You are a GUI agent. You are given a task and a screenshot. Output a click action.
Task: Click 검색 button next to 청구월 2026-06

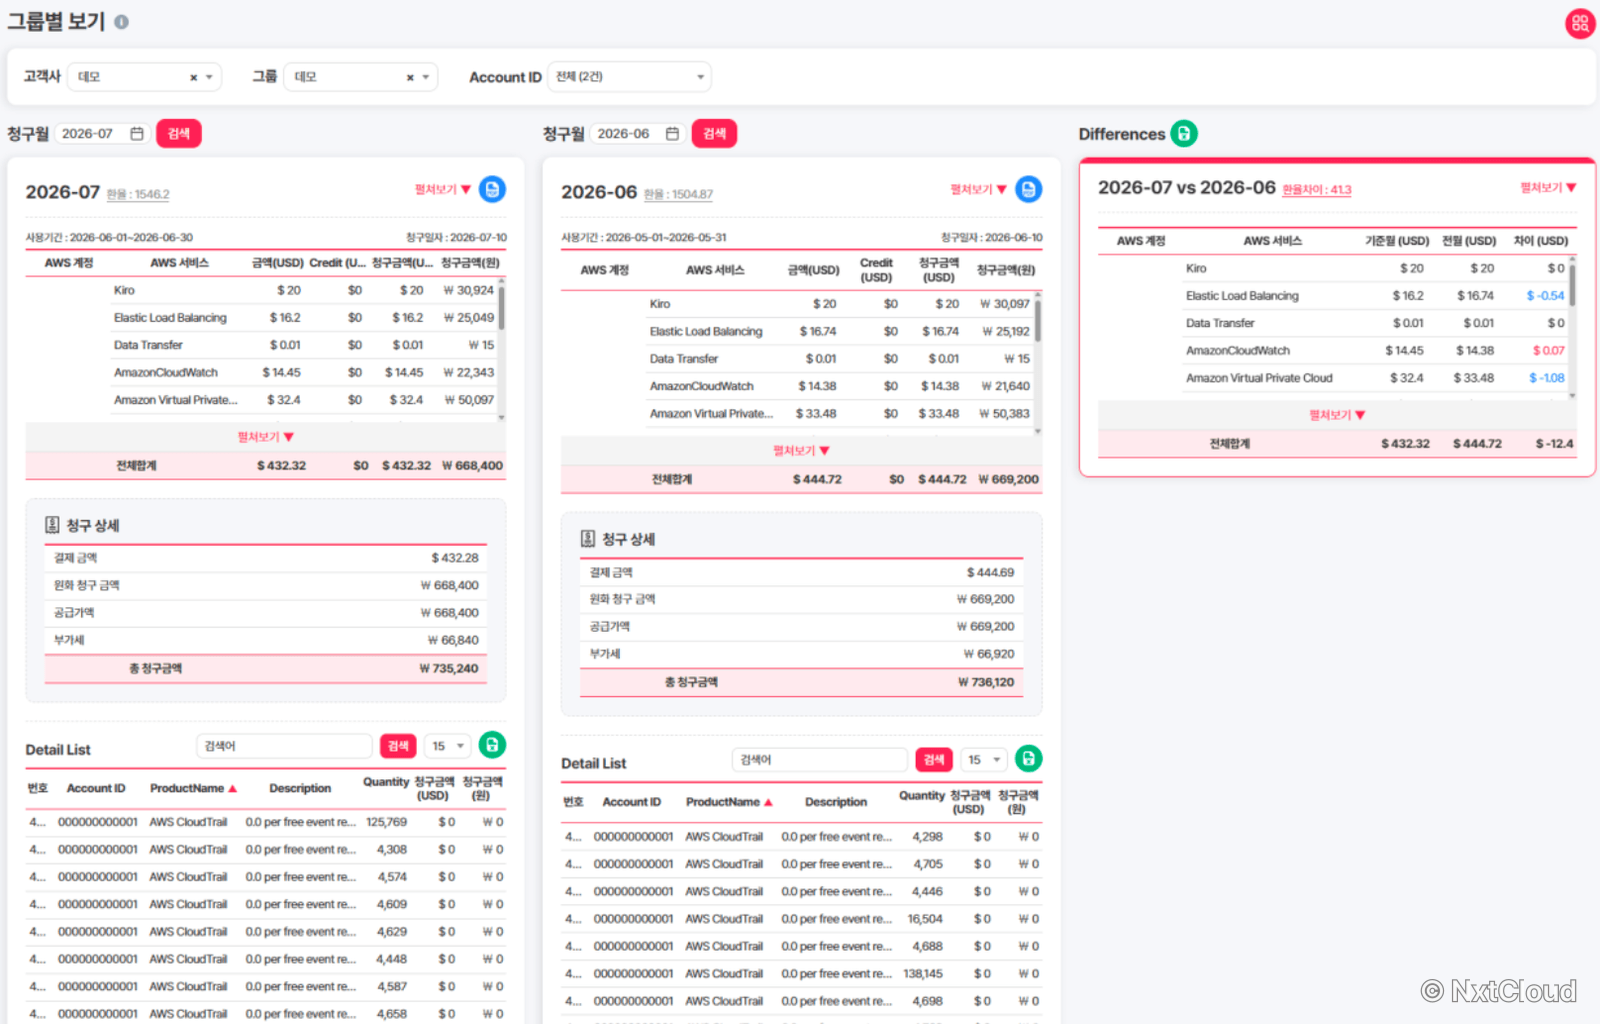coord(714,133)
